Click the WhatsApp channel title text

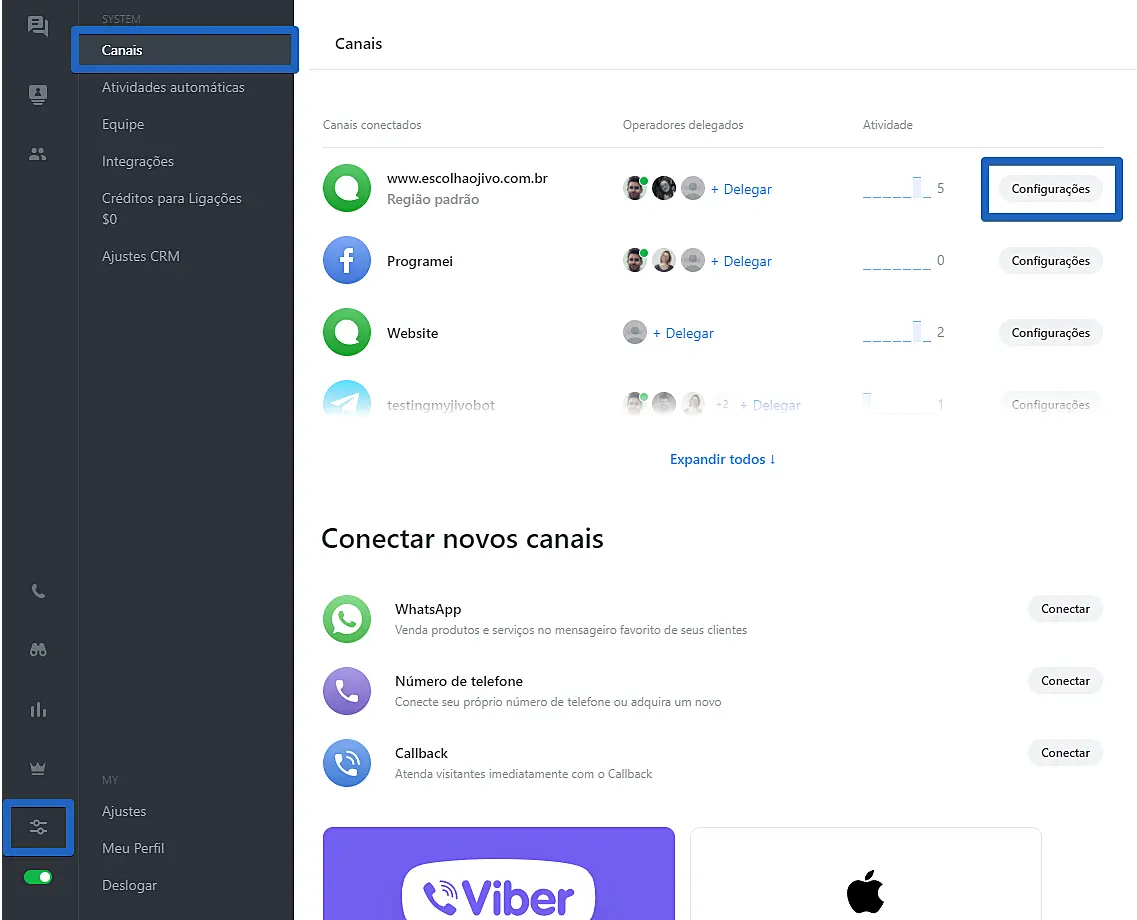point(428,609)
